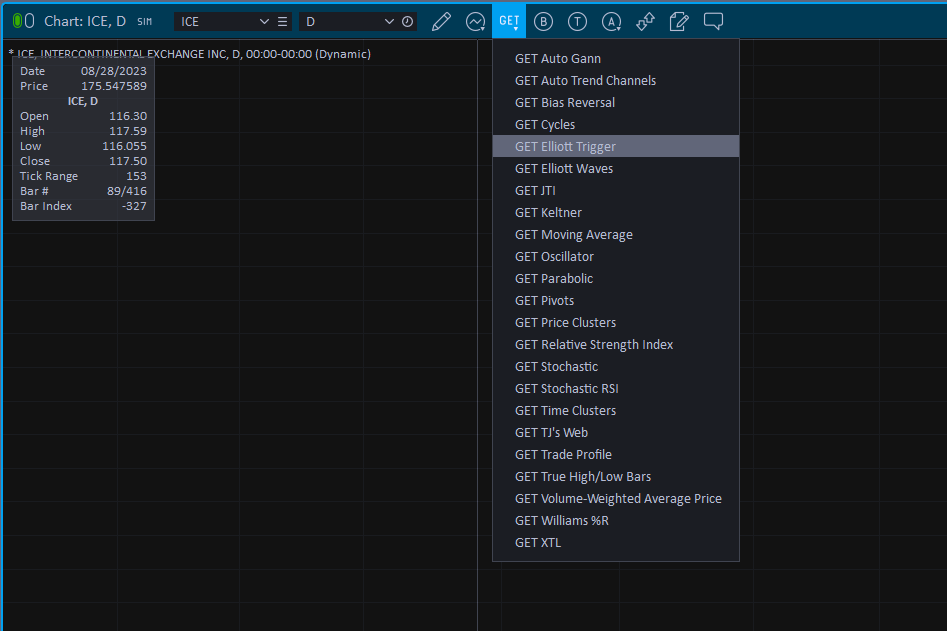Click the Bar Index value -327
The width and height of the screenshot is (947, 631).
pyautogui.click(x=134, y=206)
